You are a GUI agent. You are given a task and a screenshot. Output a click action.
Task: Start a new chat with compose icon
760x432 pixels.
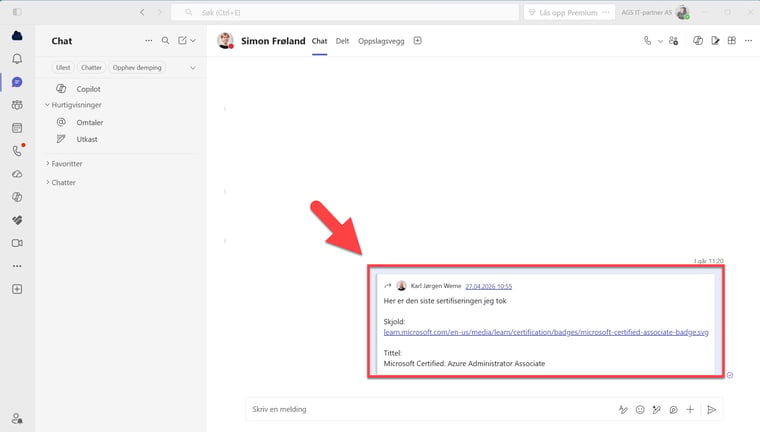tap(182, 41)
